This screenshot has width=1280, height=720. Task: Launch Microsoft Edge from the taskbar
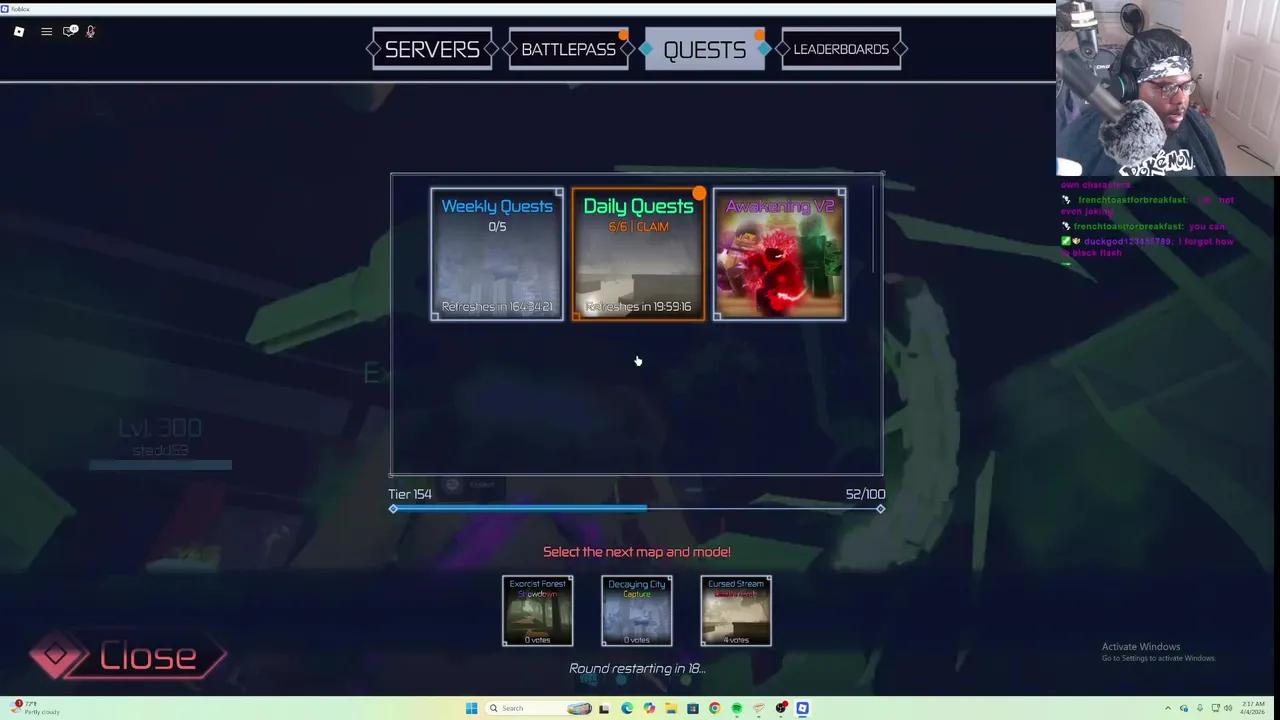click(x=627, y=708)
